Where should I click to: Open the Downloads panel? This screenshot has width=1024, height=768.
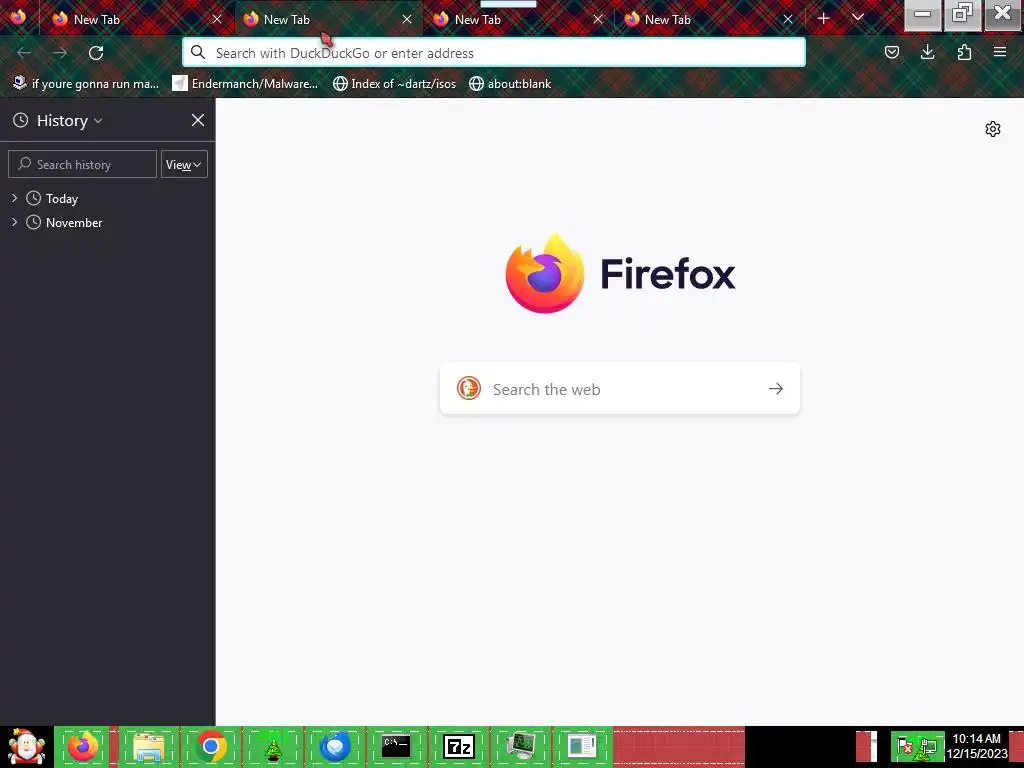point(927,52)
